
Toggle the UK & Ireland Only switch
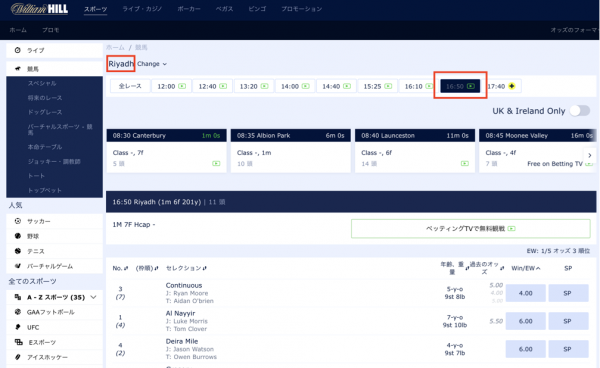(580, 111)
